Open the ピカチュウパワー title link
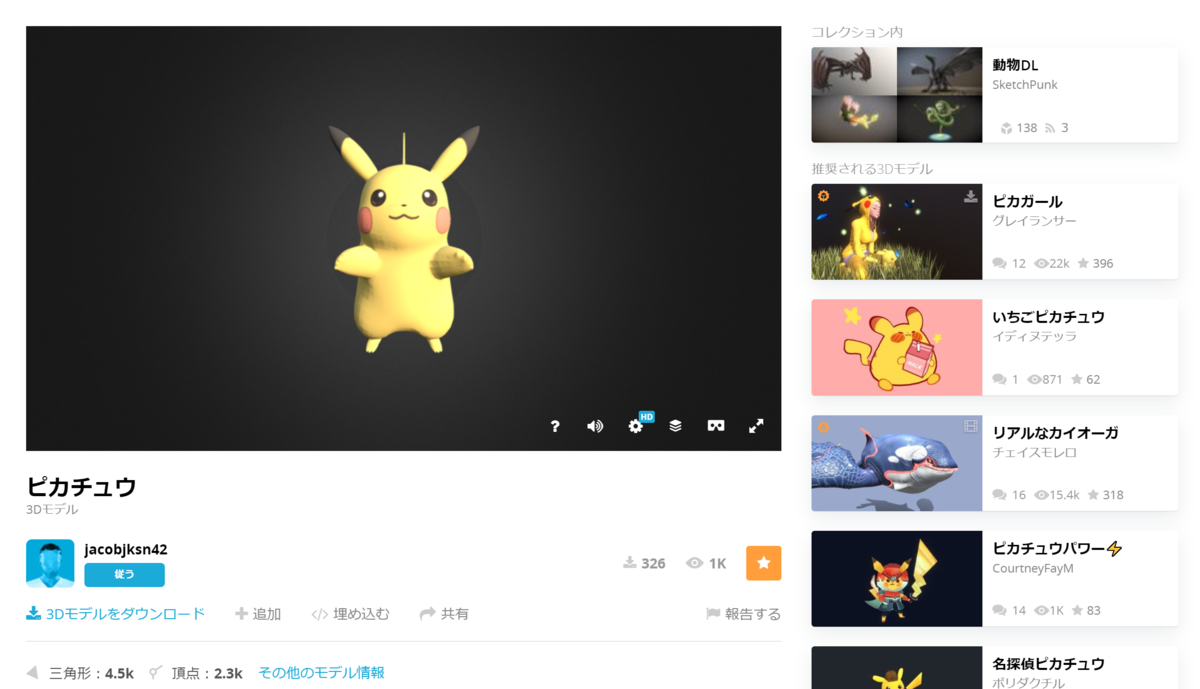 point(1057,549)
